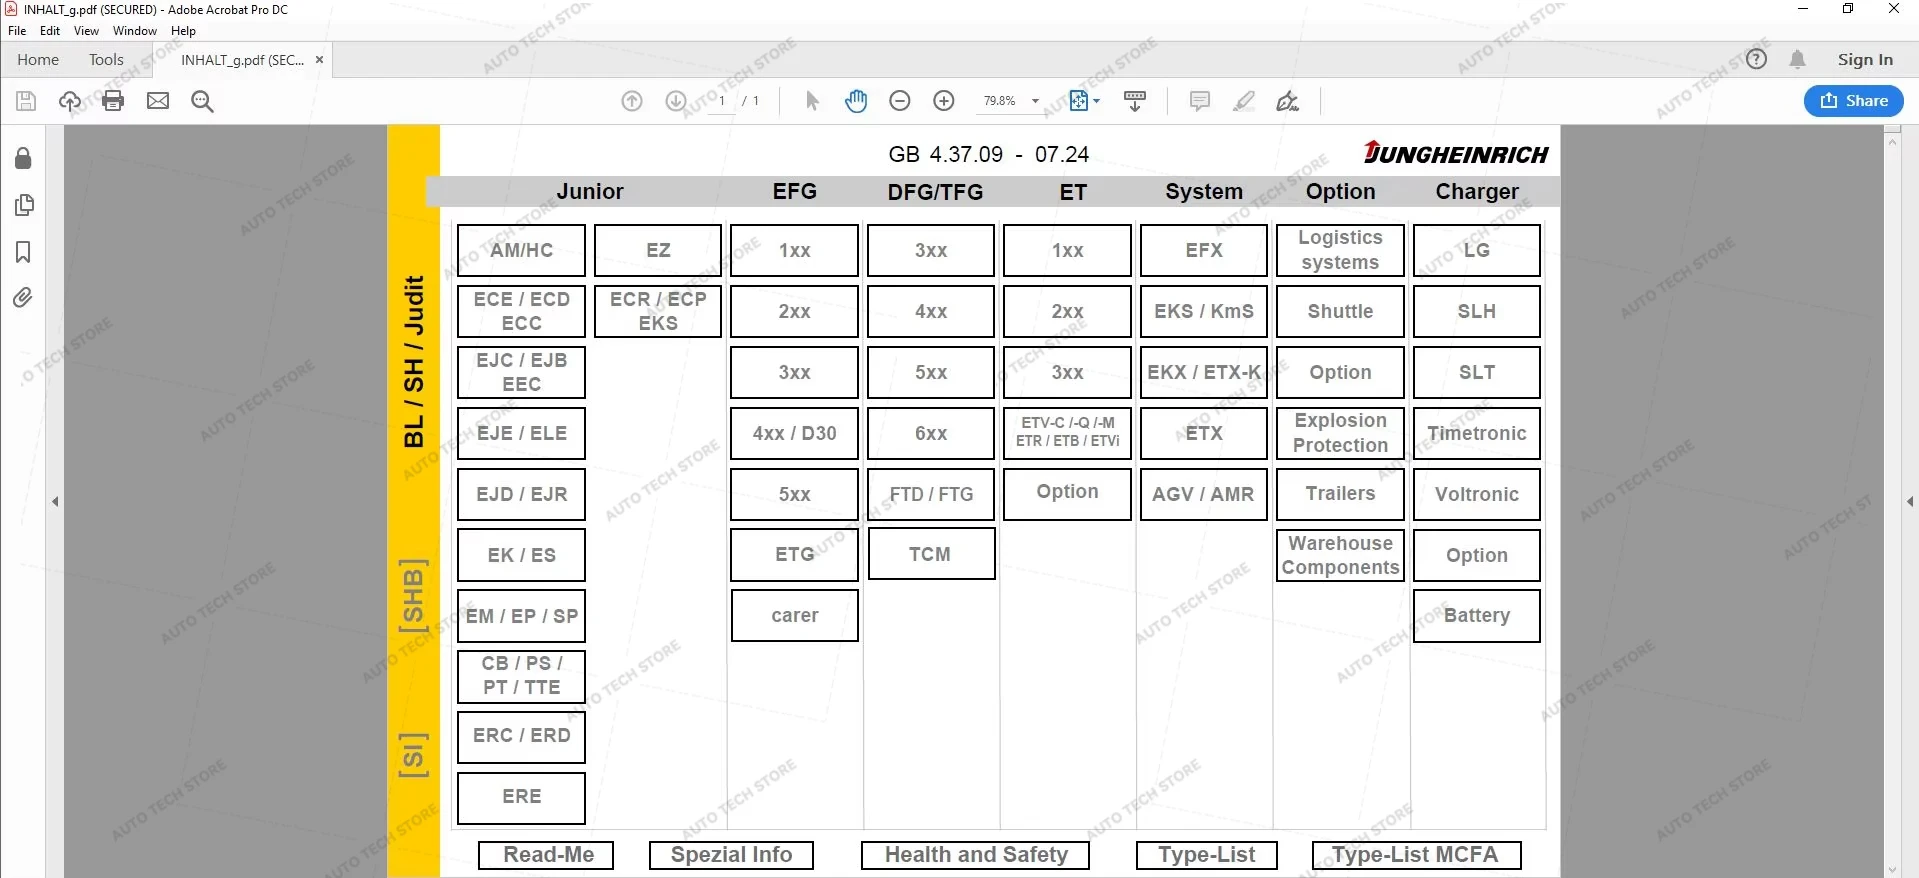Viewport: 1919px width, 878px height.
Task: Click the Send file by email icon
Action: click(158, 101)
